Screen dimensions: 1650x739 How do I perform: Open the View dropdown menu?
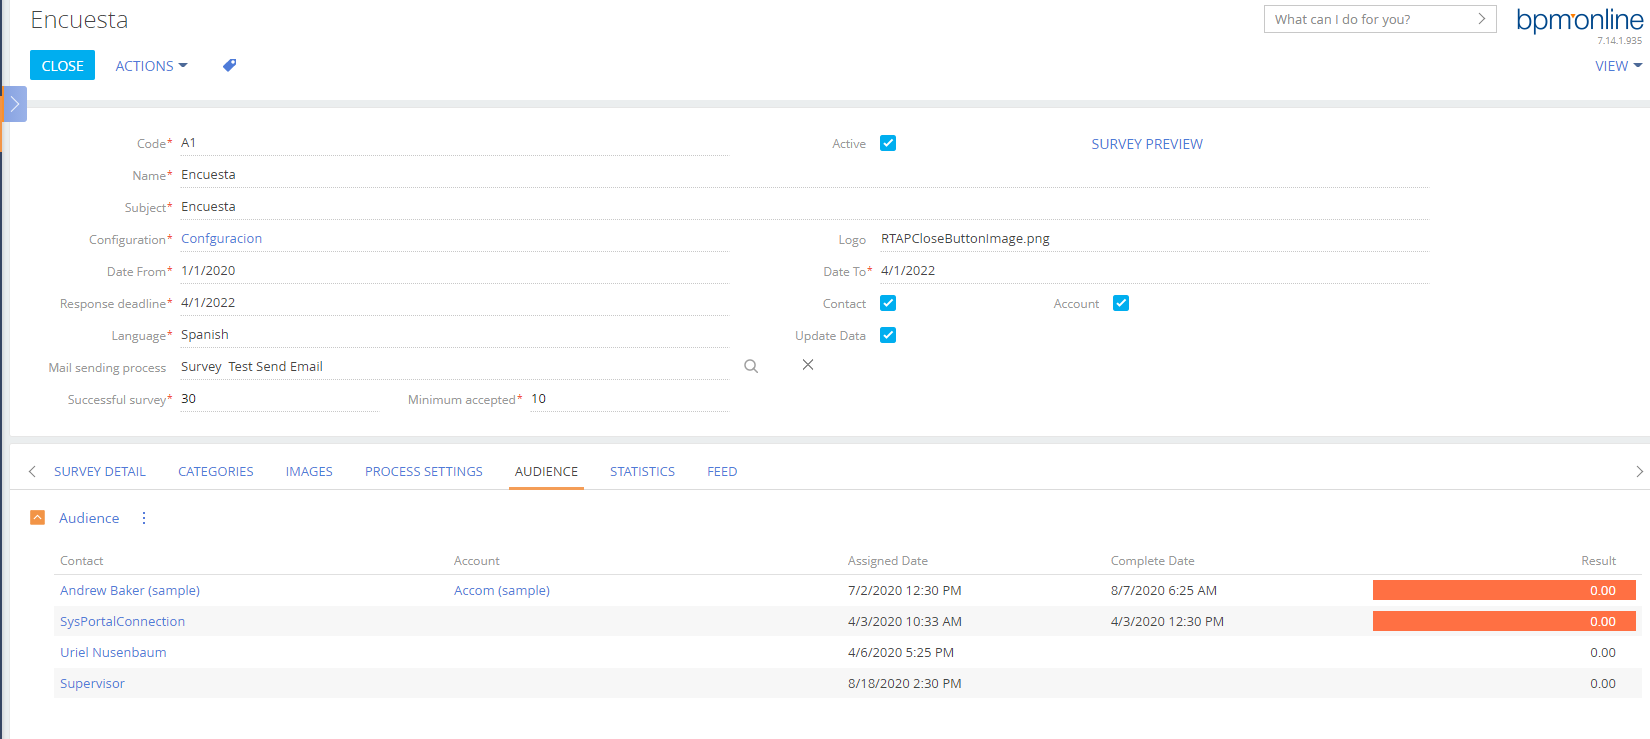tap(1617, 66)
